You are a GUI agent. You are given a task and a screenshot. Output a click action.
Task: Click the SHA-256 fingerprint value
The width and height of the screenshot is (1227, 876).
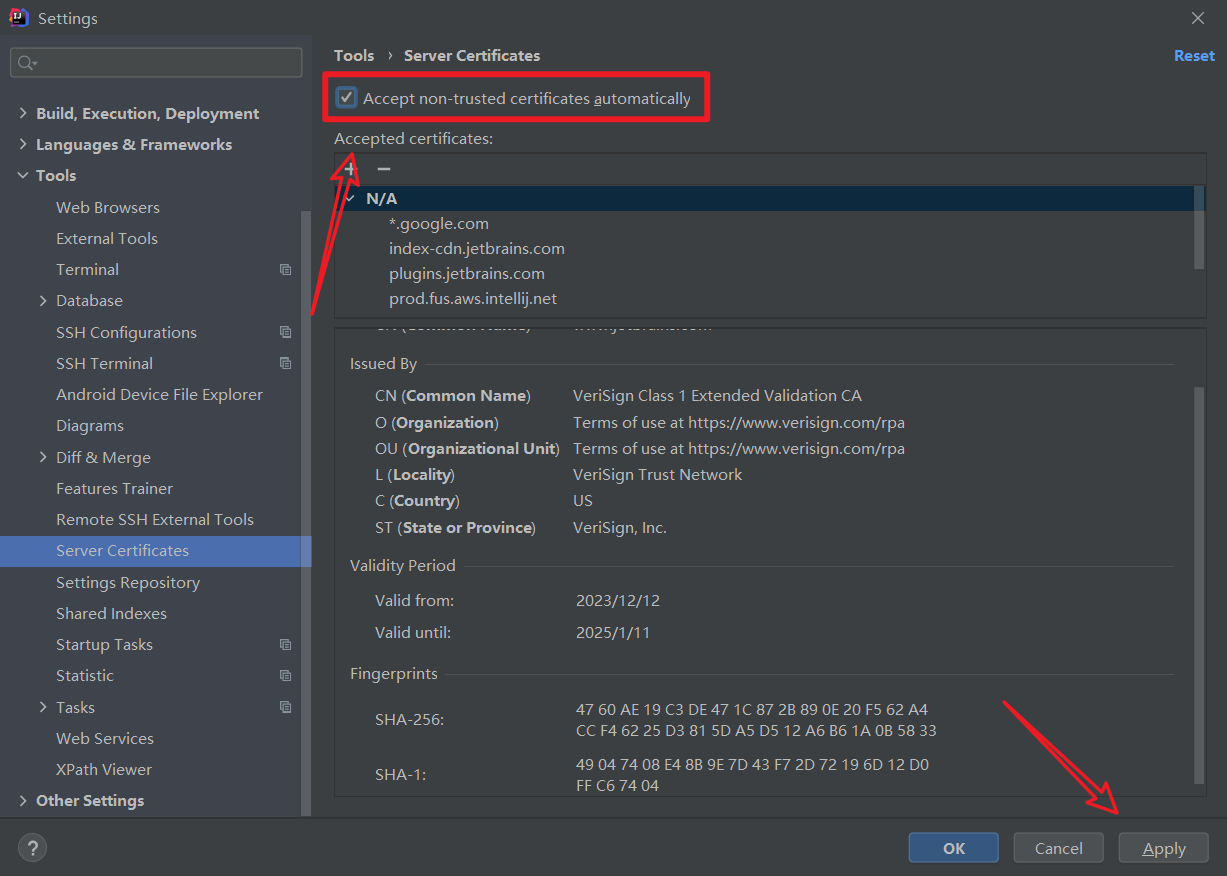point(756,720)
